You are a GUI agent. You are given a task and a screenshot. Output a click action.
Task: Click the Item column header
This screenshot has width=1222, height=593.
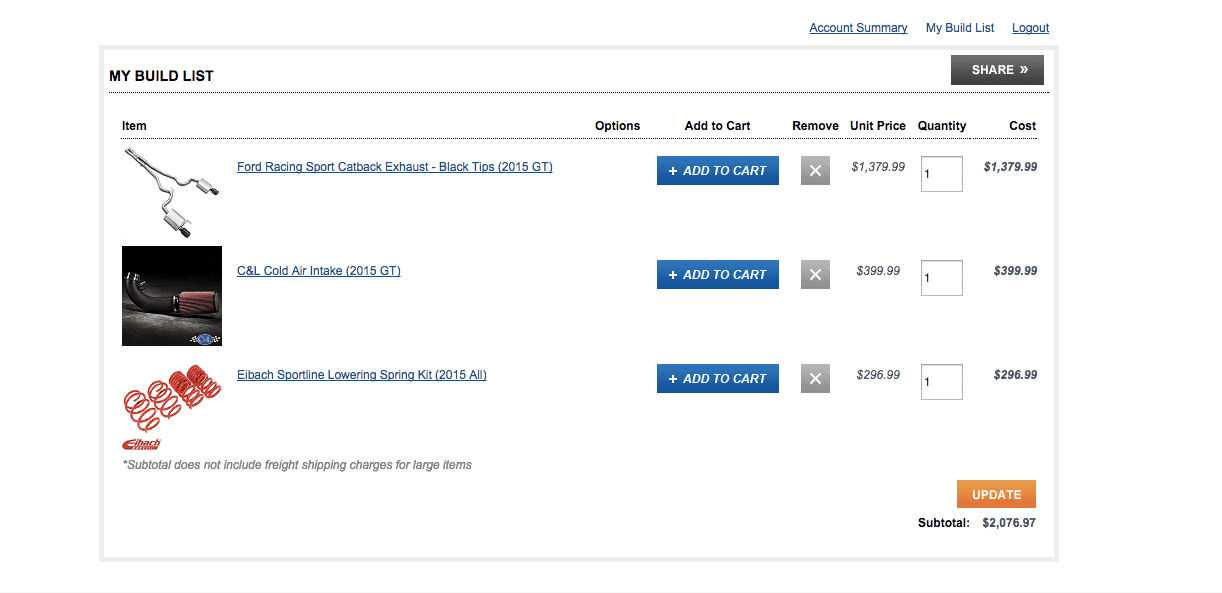pos(134,126)
